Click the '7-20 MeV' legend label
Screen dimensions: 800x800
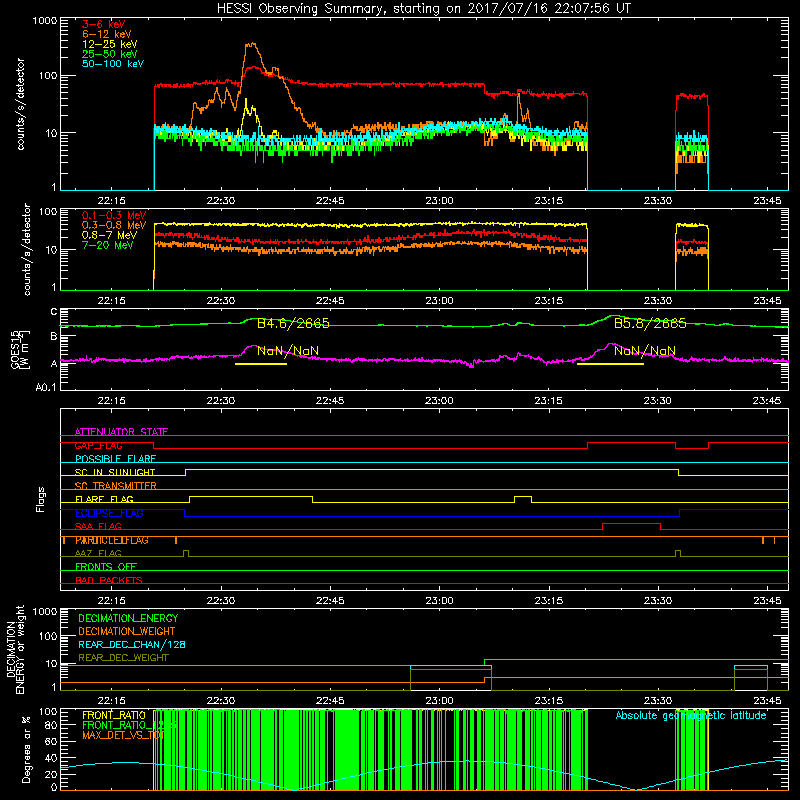coord(108,245)
